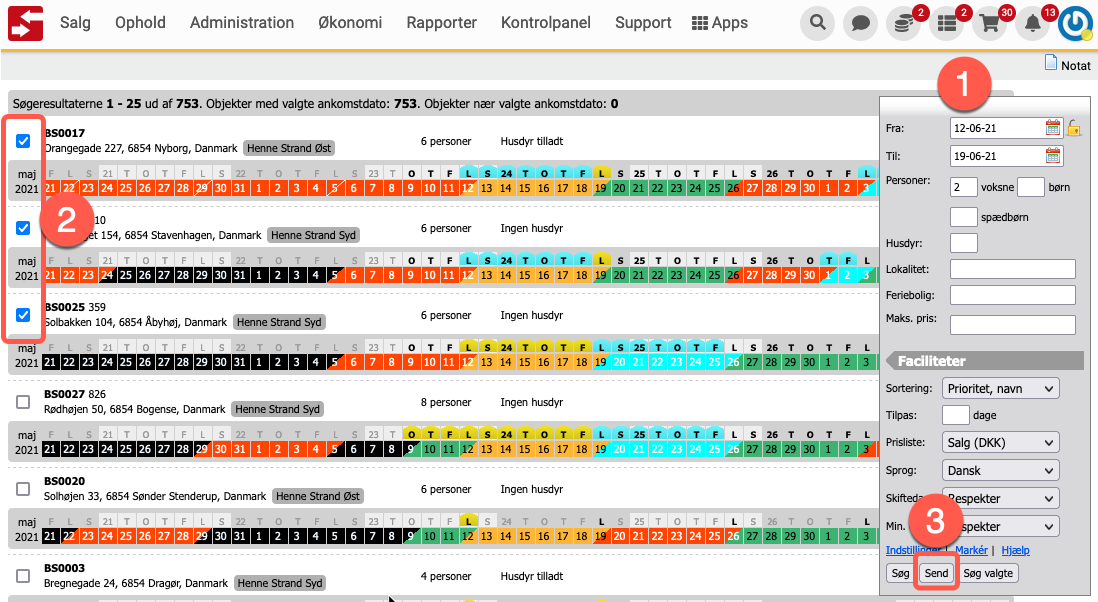Viewport: 1098px width, 602px height.
Task: Focus the Tilpas dage field
Action: [955, 415]
